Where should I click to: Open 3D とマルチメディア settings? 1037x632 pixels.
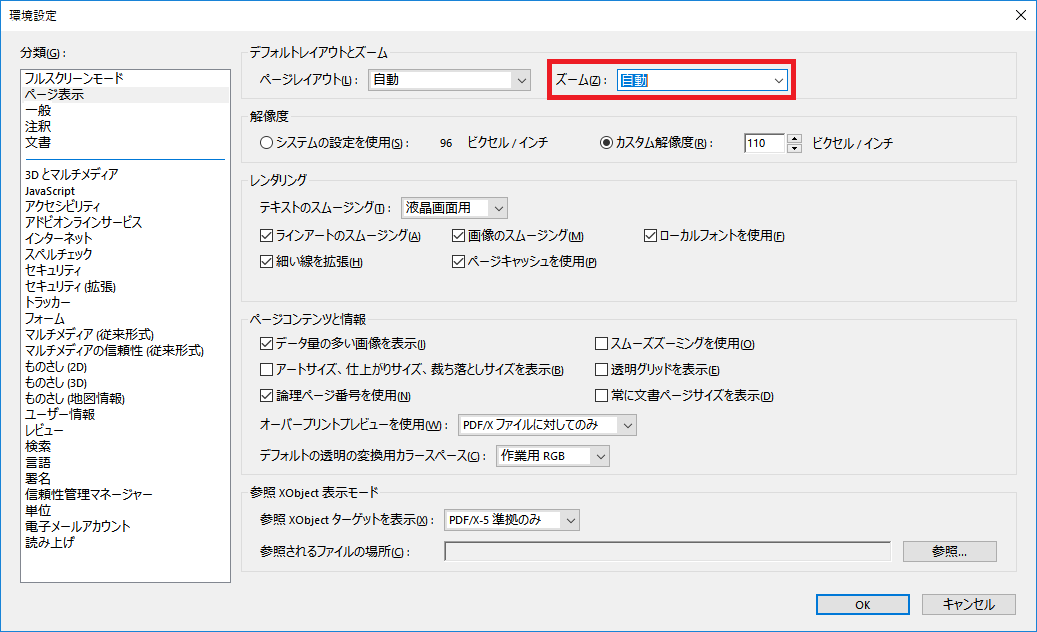pyautogui.click(x=71, y=175)
